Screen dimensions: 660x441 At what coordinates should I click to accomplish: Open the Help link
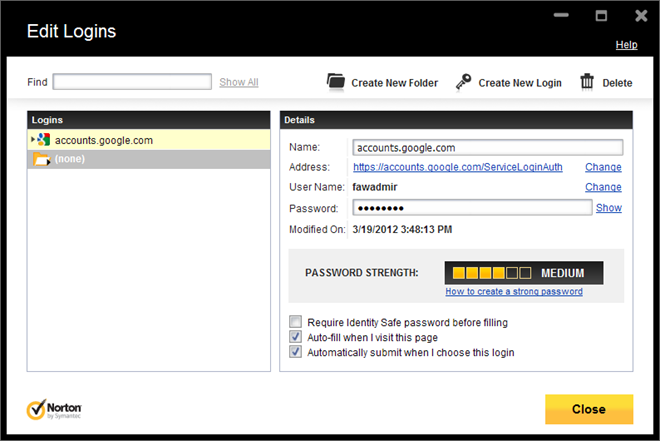pyautogui.click(x=626, y=45)
